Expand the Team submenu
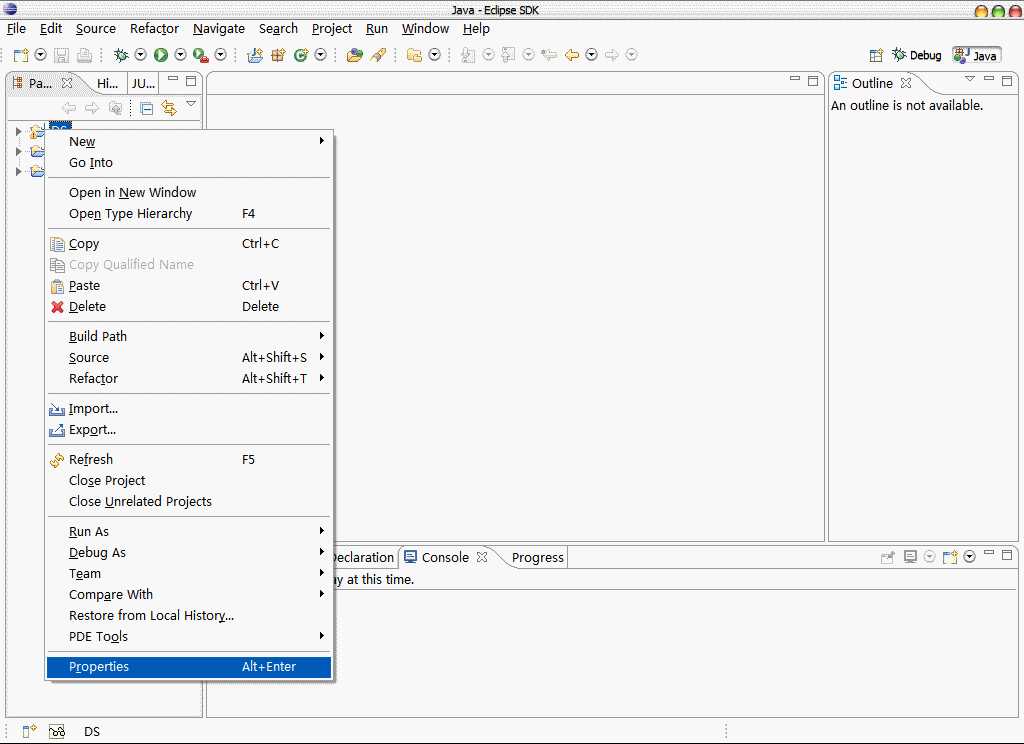This screenshot has height=744, width=1024. coord(189,574)
